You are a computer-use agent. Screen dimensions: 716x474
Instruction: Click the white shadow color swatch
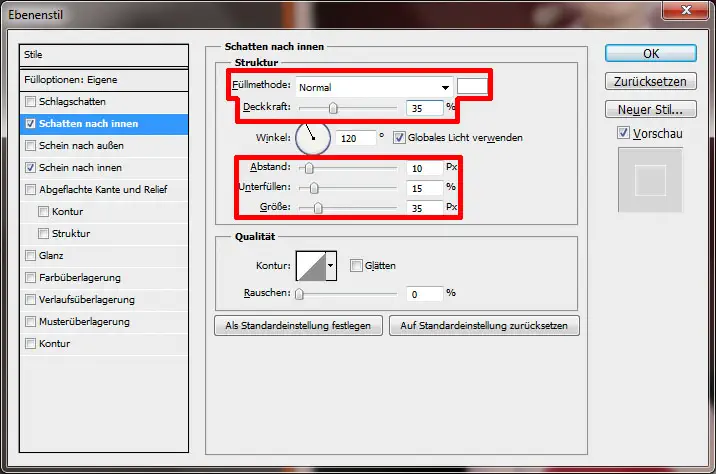pyautogui.click(x=472, y=86)
